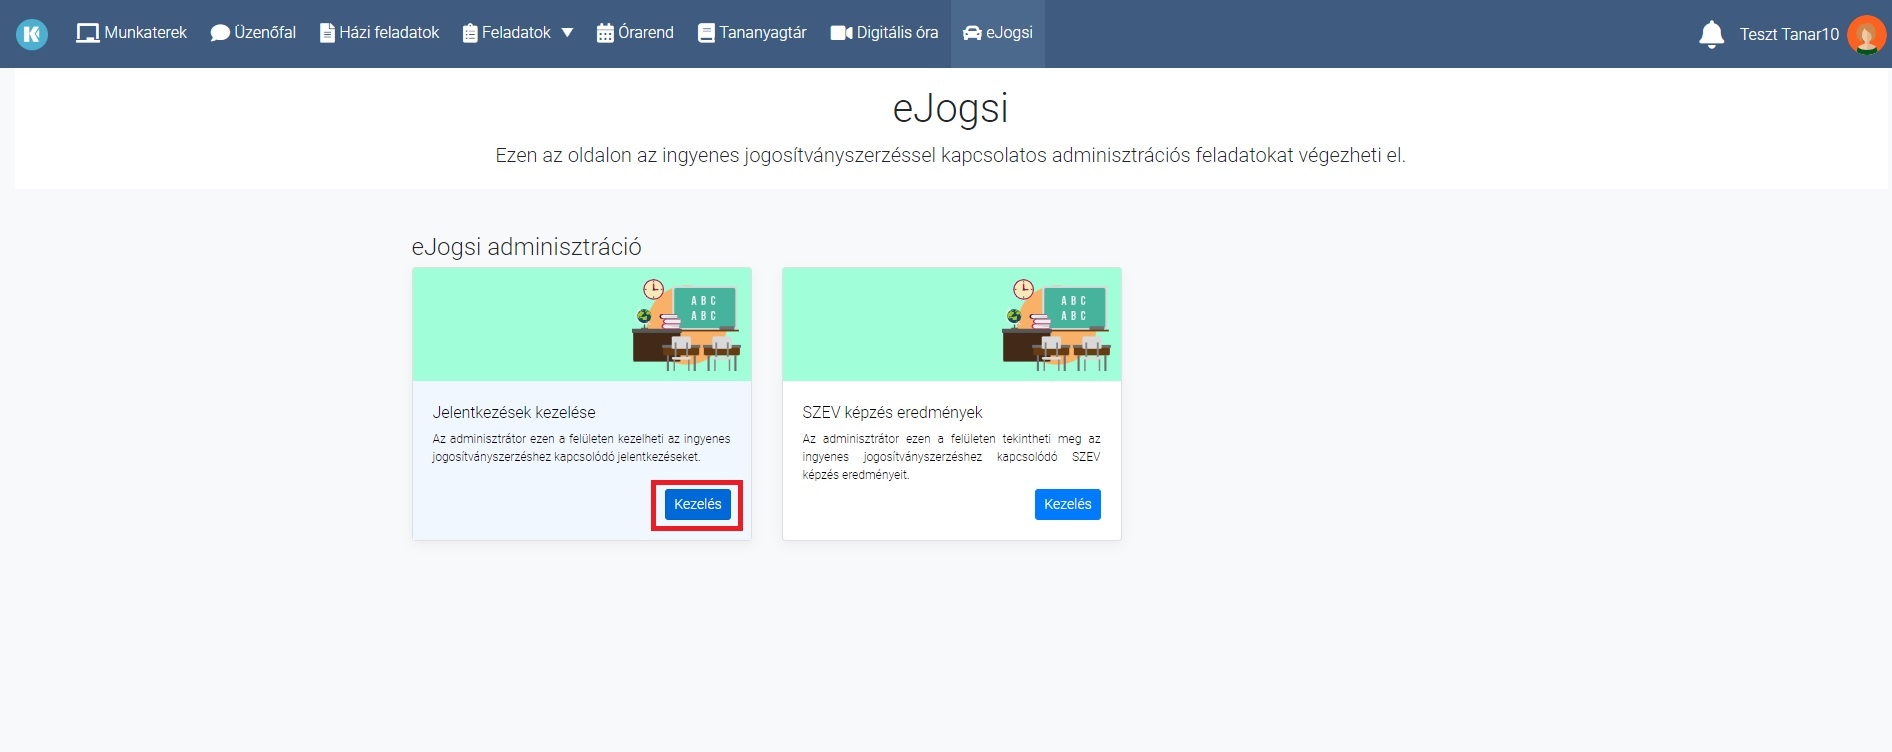Click the K logo home icon
This screenshot has height=752, width=1892.
[x=32, y=34]
